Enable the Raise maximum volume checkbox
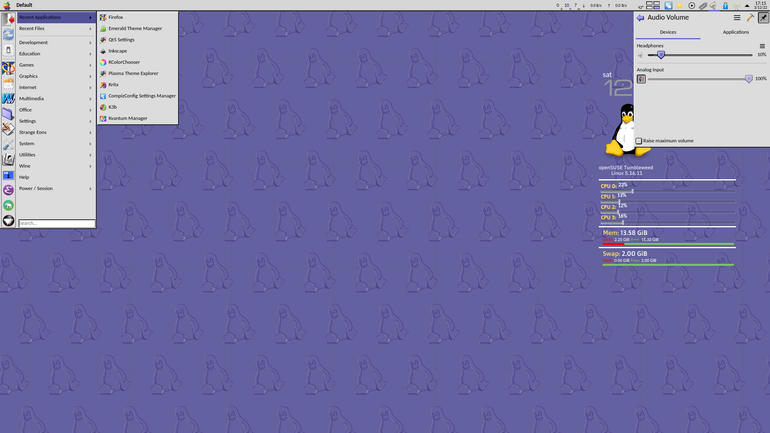This screenshot has height=433, width=770. tap(639, 141)
